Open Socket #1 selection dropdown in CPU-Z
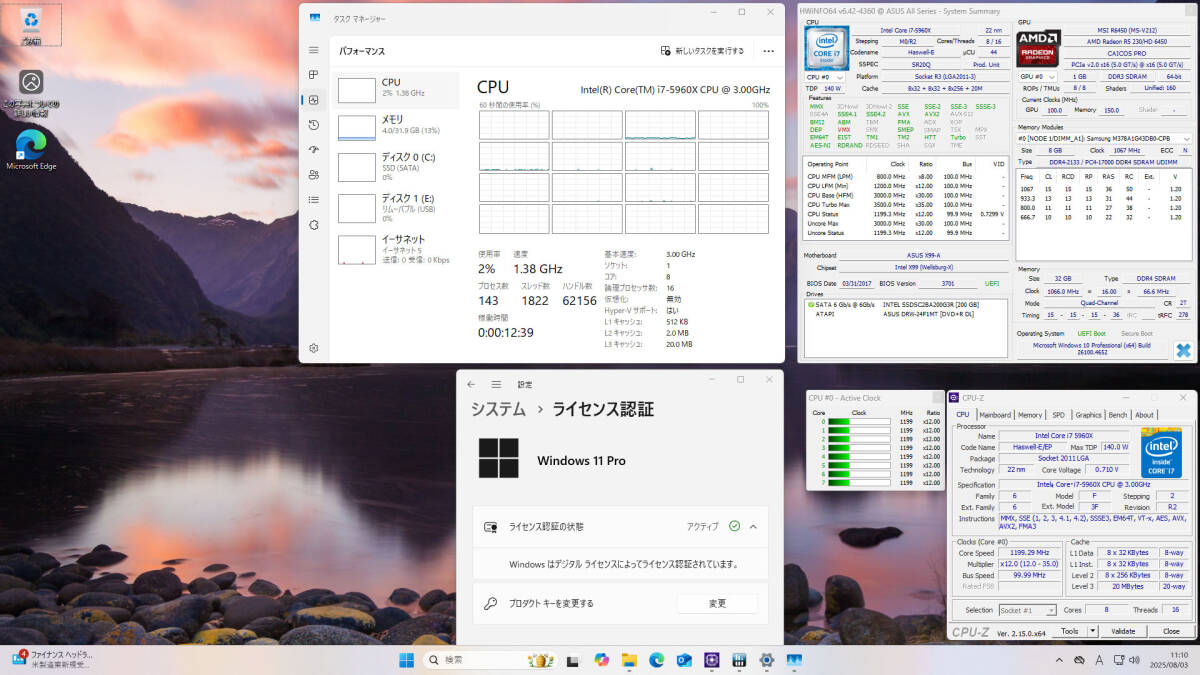The height and width of the screenshot is (675, 1200). [1027, 610]
